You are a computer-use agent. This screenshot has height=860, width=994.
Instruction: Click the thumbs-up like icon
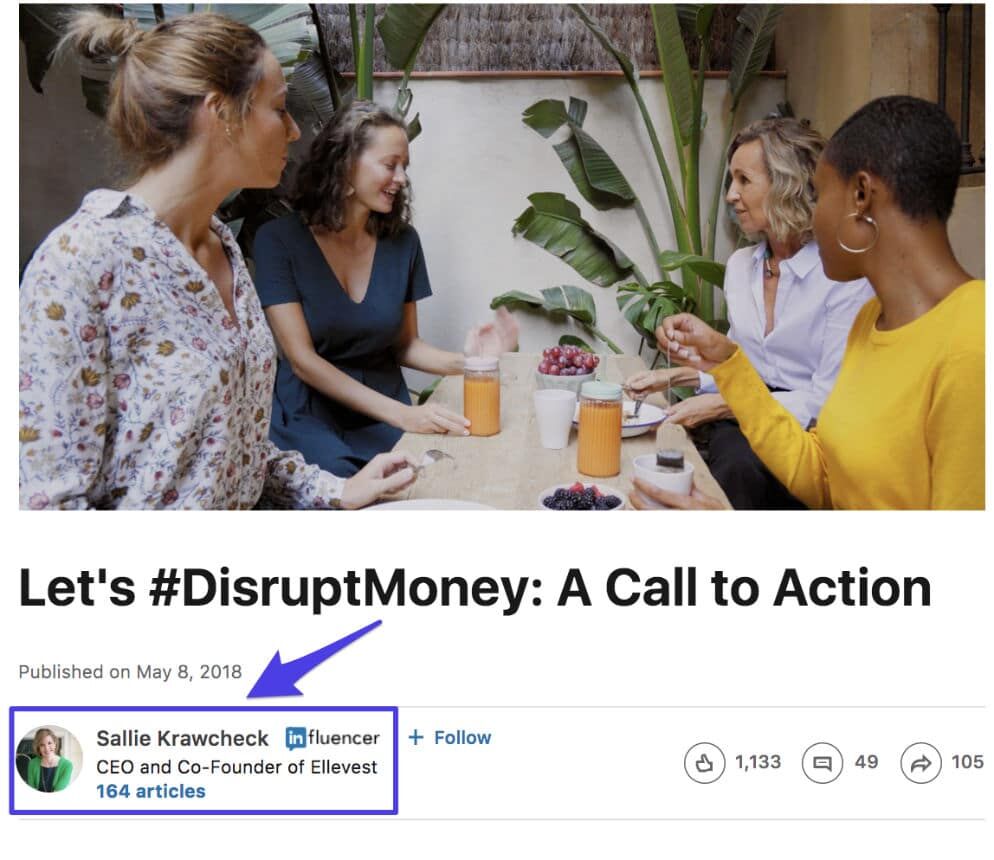click(x=704, y=763)
